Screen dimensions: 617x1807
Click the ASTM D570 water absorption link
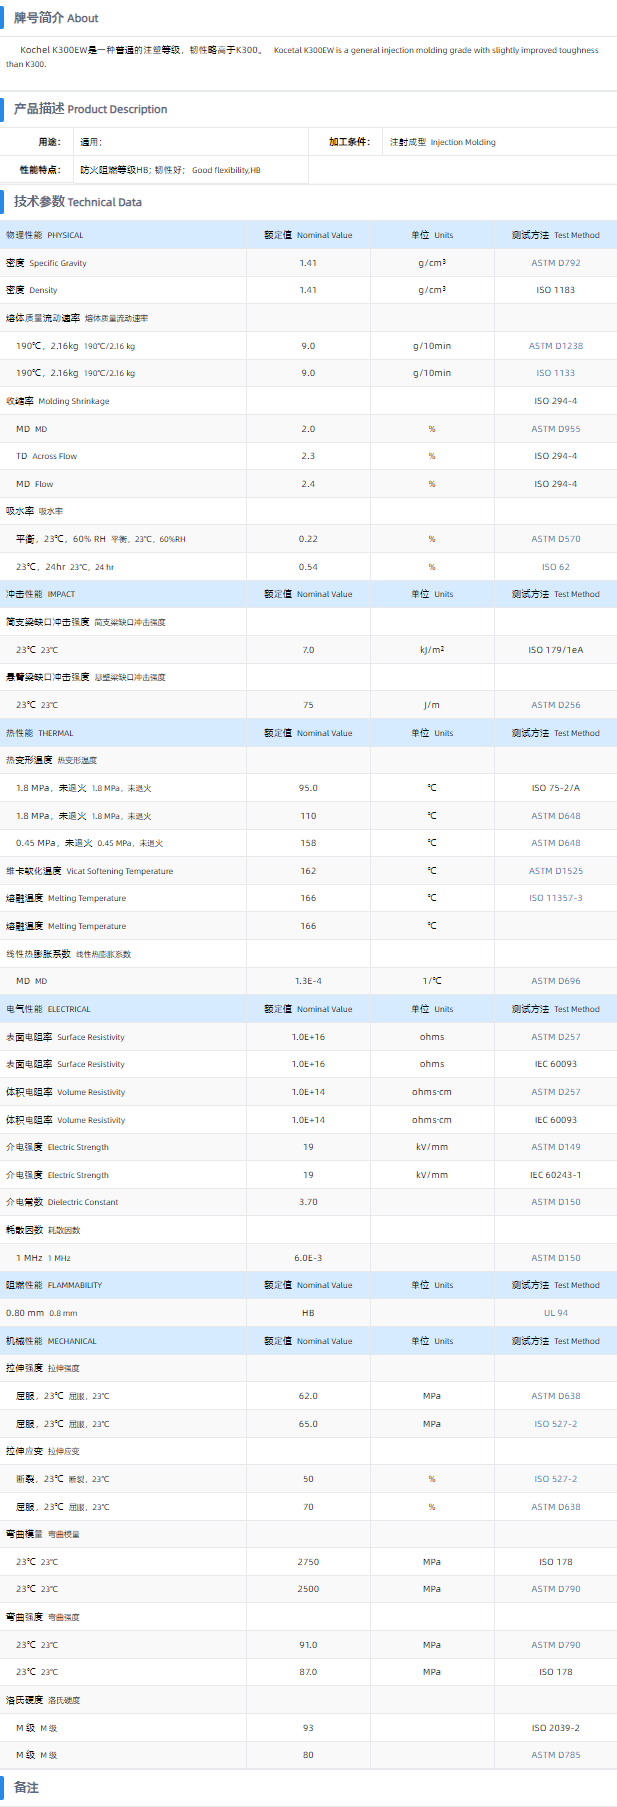coord(555,539)
